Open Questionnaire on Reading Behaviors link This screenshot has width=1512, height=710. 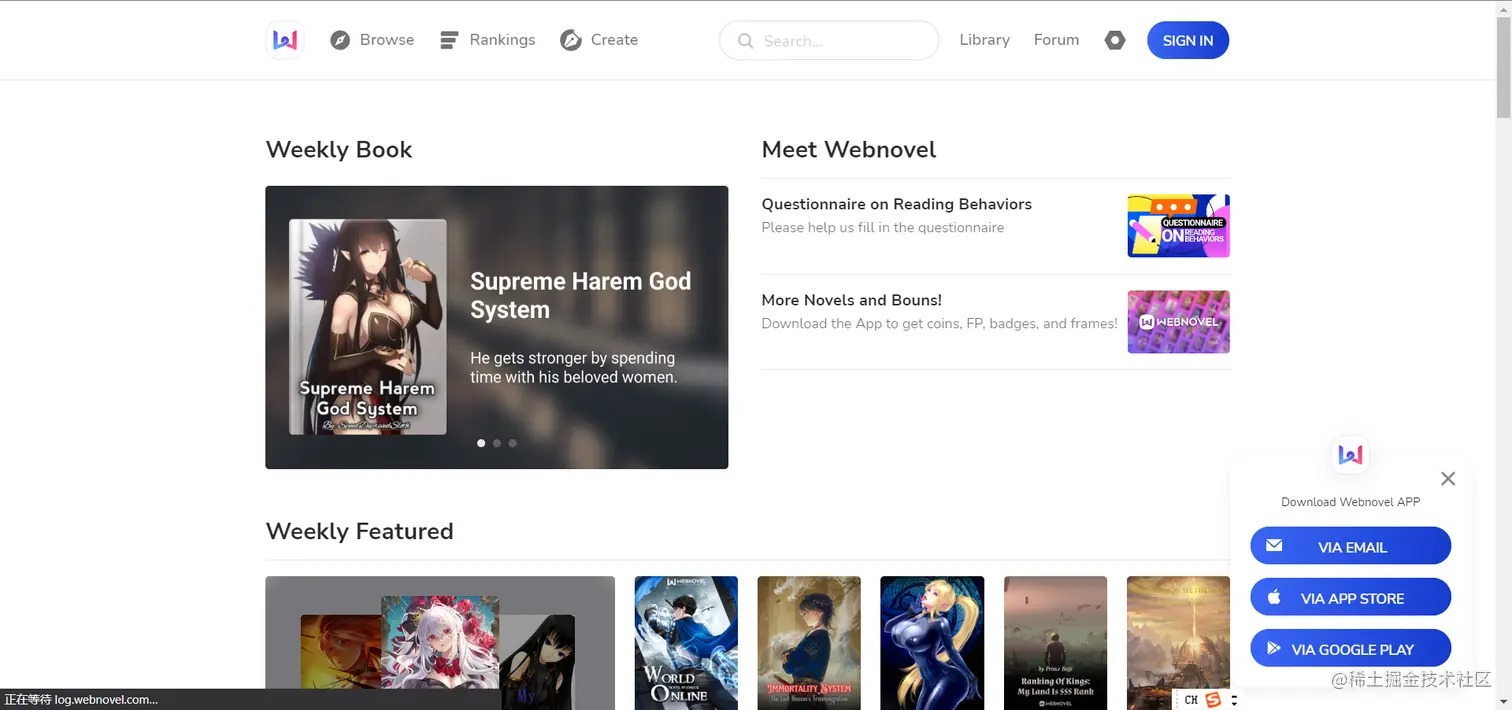point(897,204)
